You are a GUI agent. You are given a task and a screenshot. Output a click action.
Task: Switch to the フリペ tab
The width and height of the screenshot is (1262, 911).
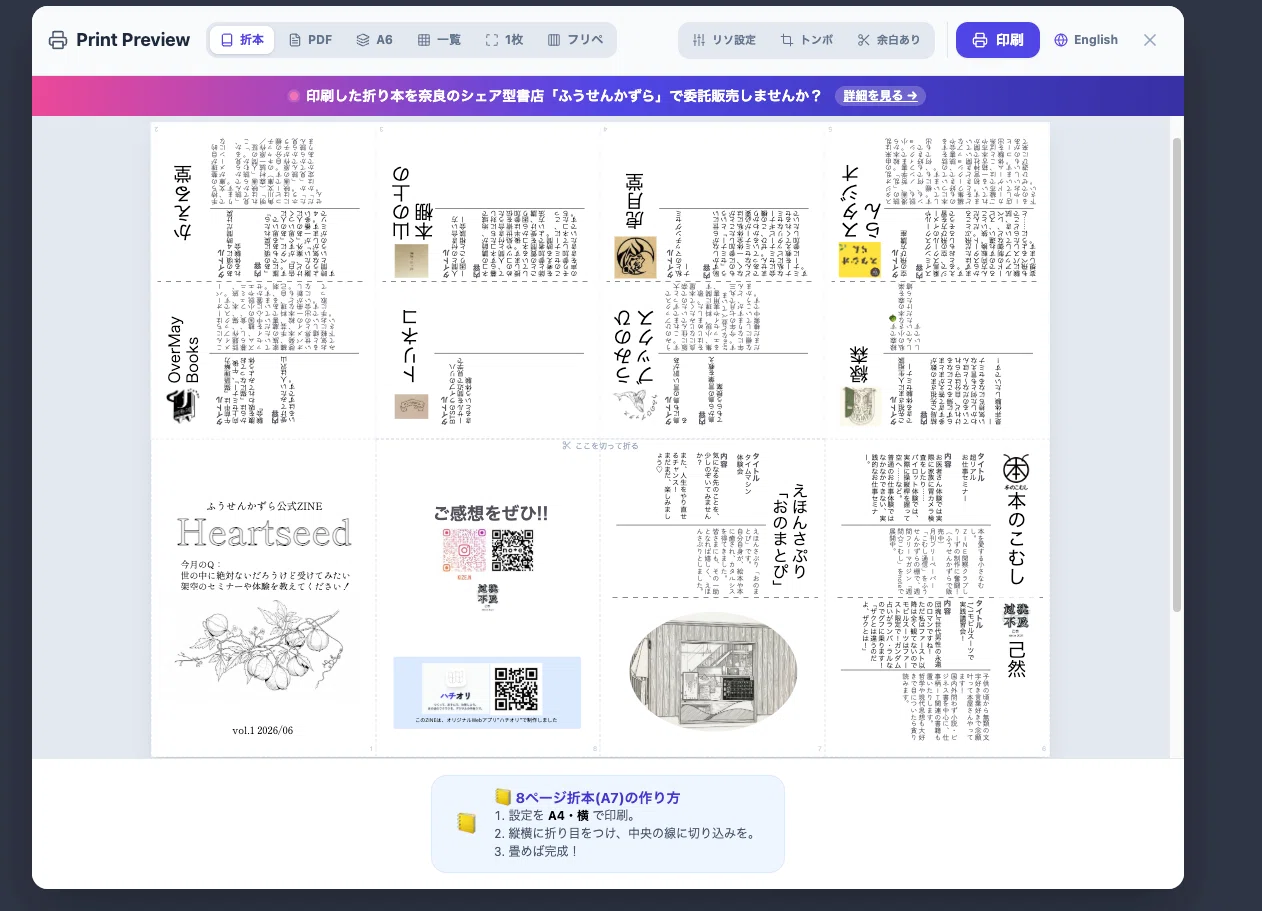(575, 40)
